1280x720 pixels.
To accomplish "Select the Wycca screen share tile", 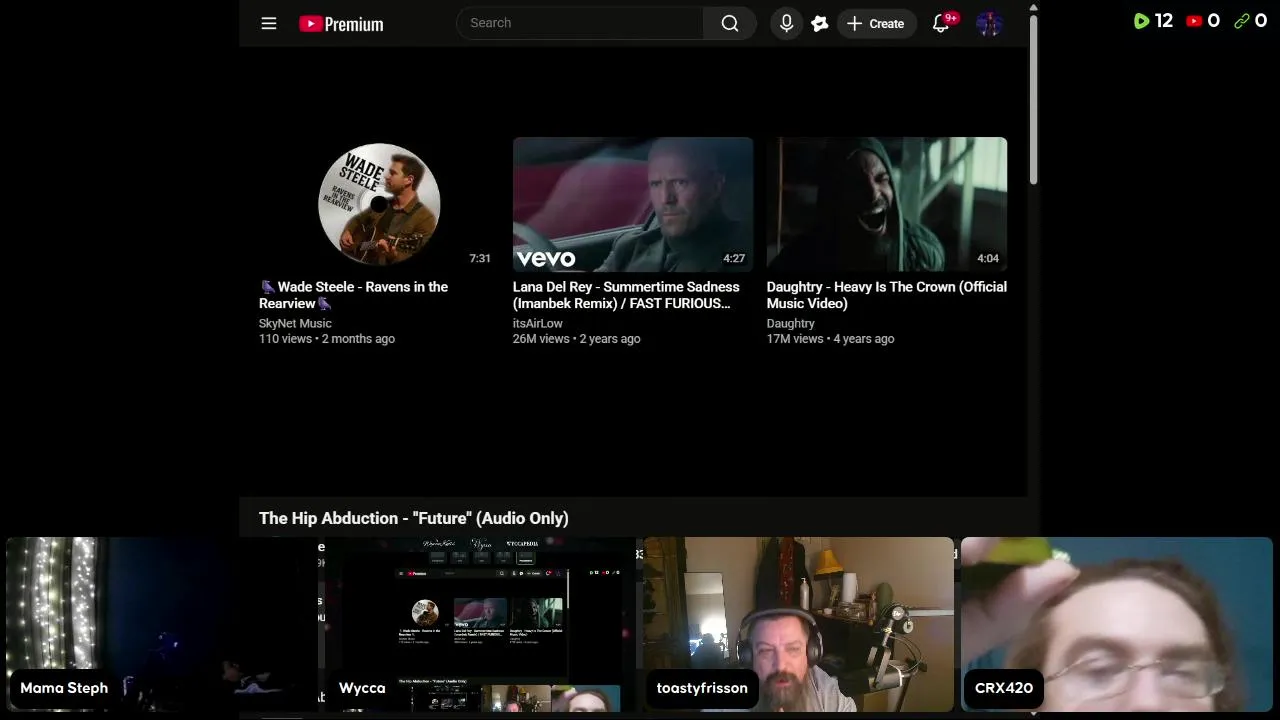I will pos(478,625).
